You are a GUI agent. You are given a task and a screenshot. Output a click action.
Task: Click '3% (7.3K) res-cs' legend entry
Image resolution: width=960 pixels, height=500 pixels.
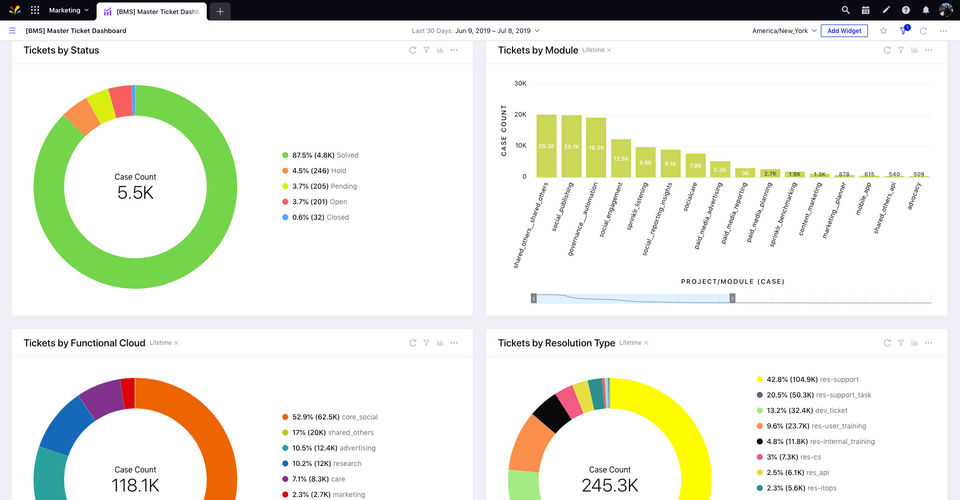[x=789, y=457]
